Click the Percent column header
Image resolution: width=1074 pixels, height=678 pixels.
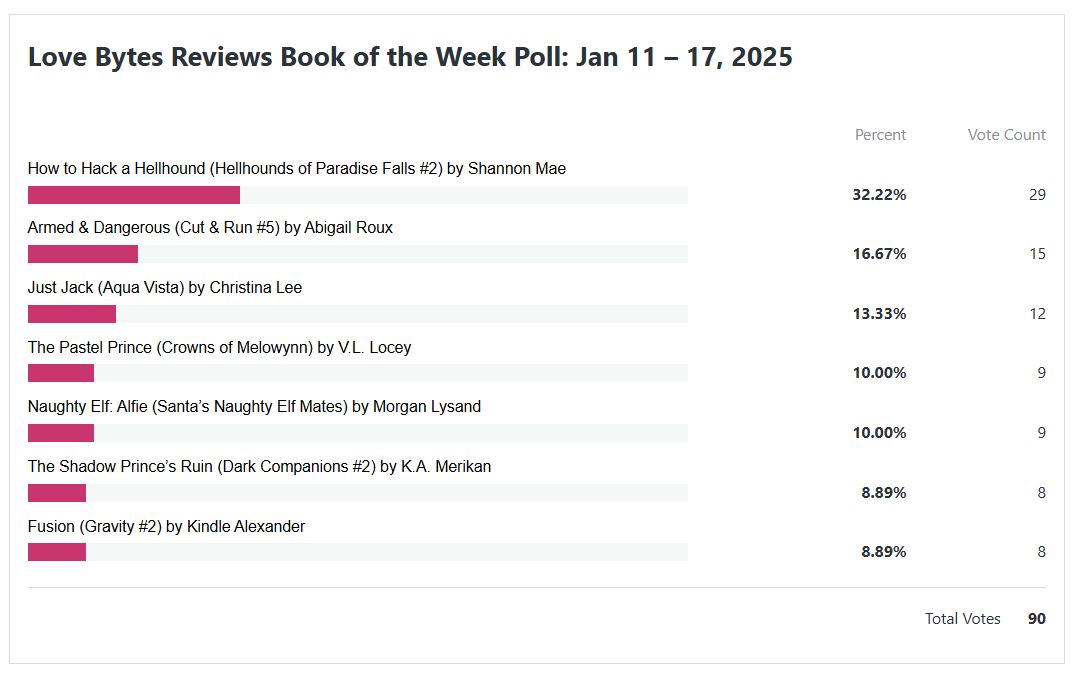(880, 135)
